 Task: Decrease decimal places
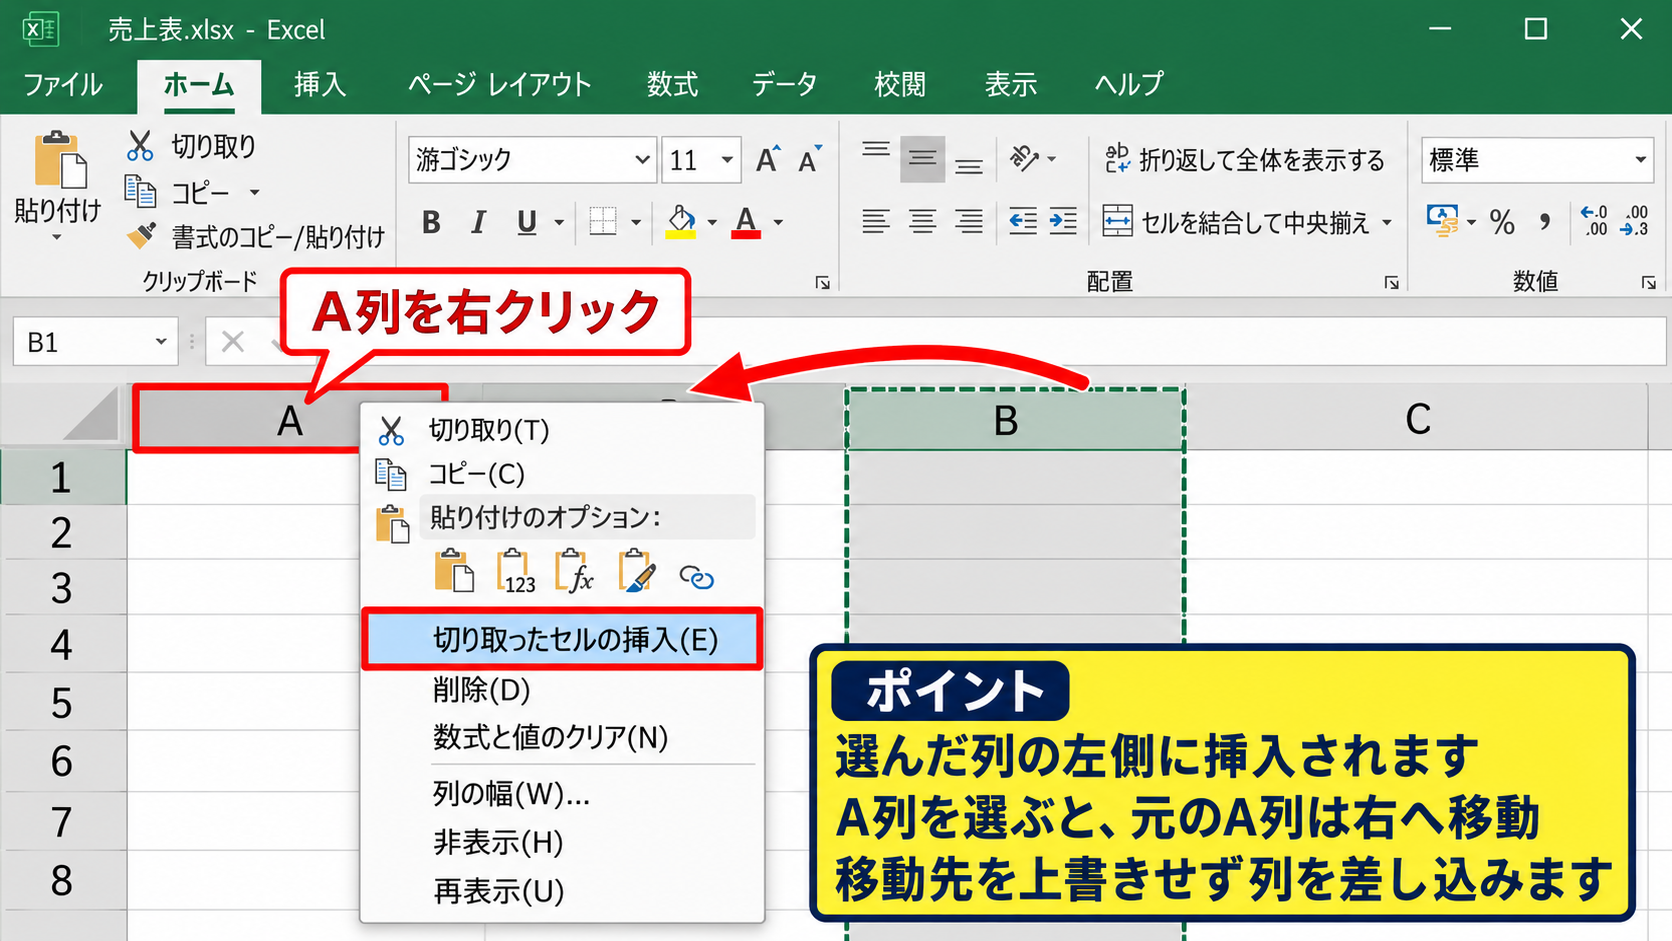pyautogui.click(x=1635, y=221)
